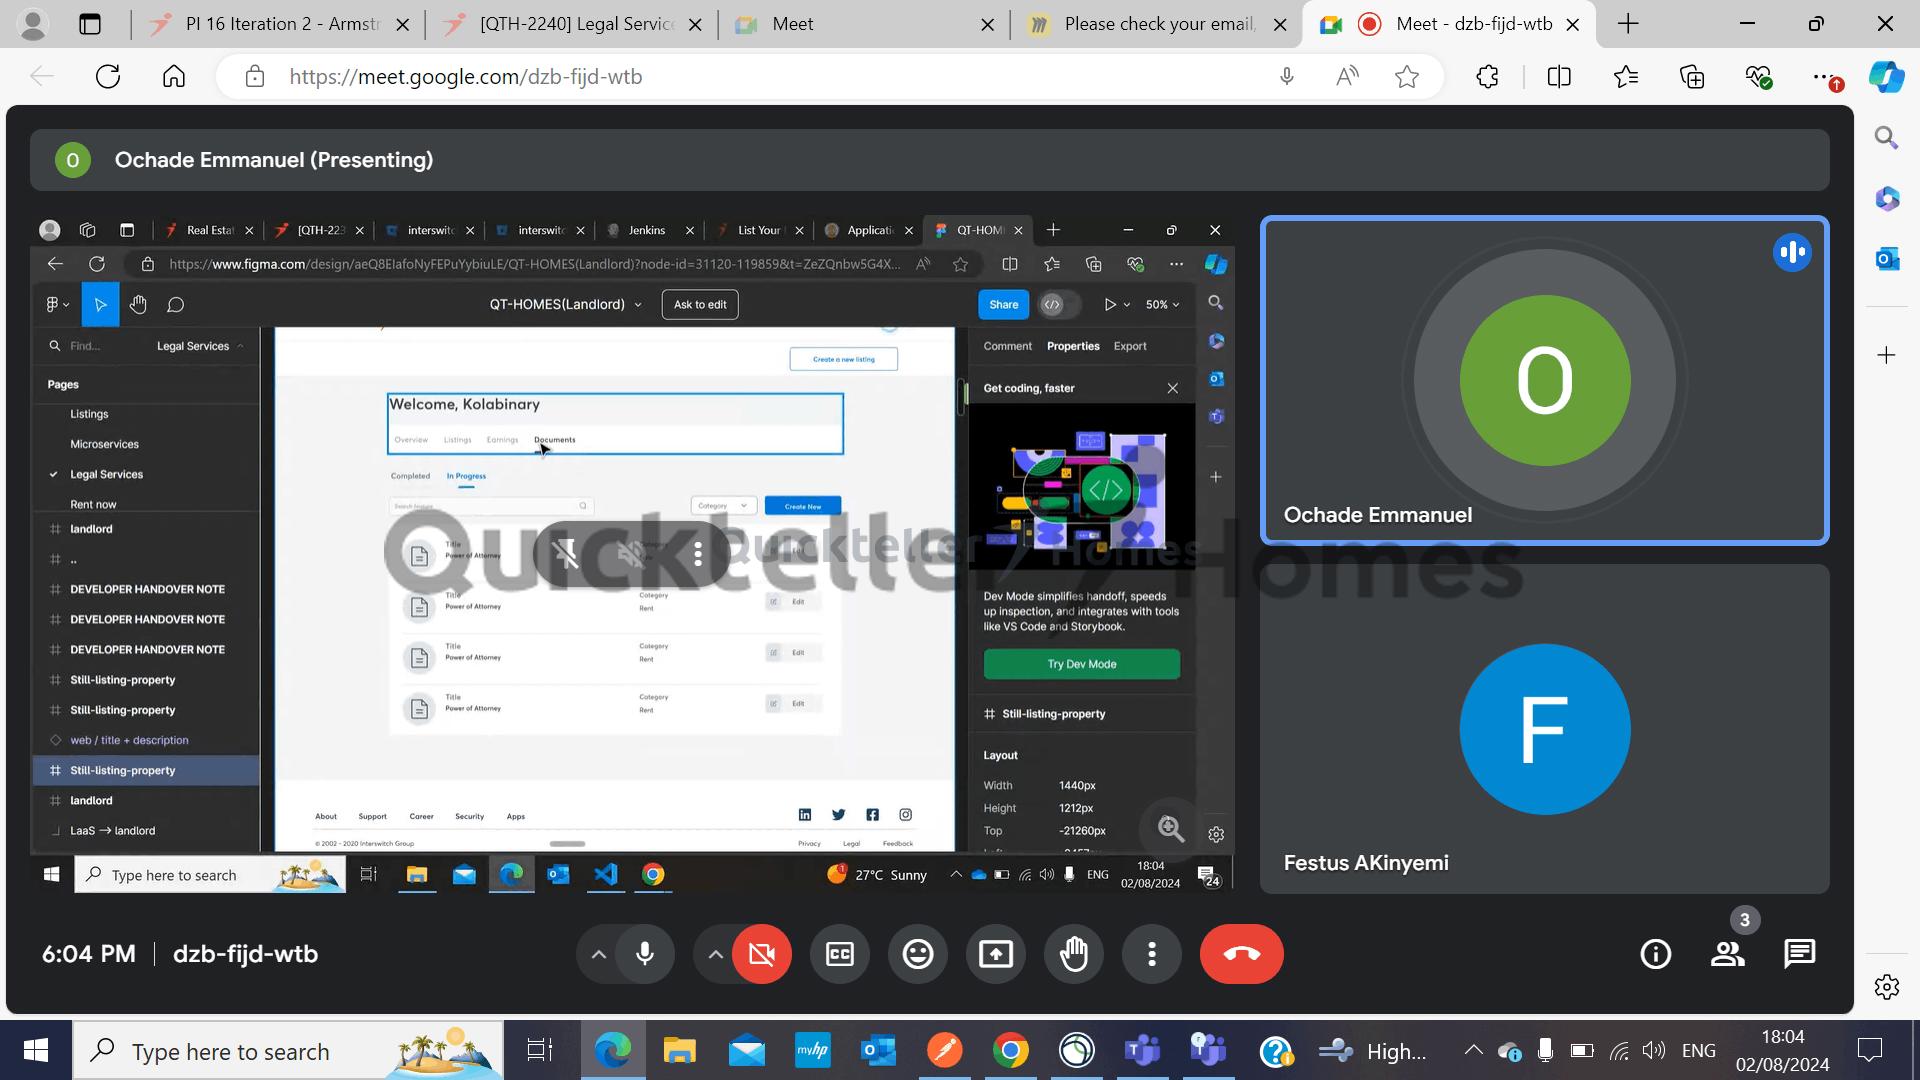The image size is (1920, 1080).
Task: Expand video settings arrow beside camera
Action: [x=715, y=954]
